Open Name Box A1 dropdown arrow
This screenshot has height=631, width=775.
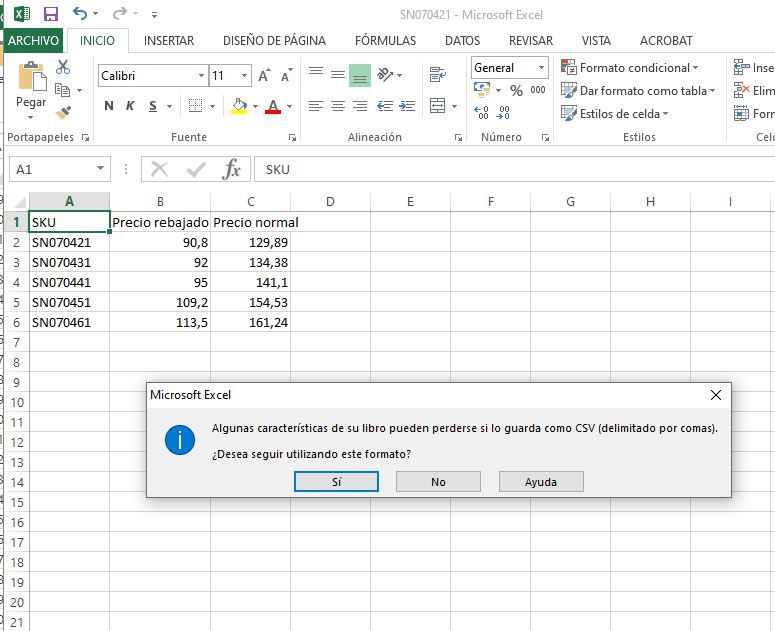(100, 169)
